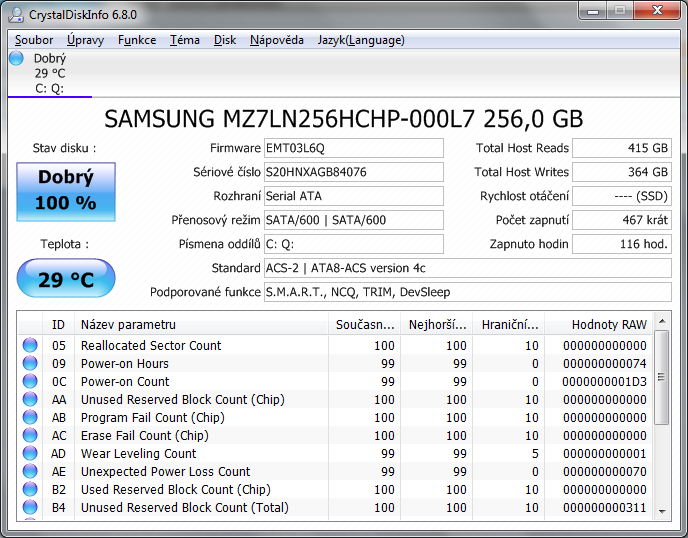
Task: Click status orb for Program Fail Count (Chip)
Action: (30, 418)
